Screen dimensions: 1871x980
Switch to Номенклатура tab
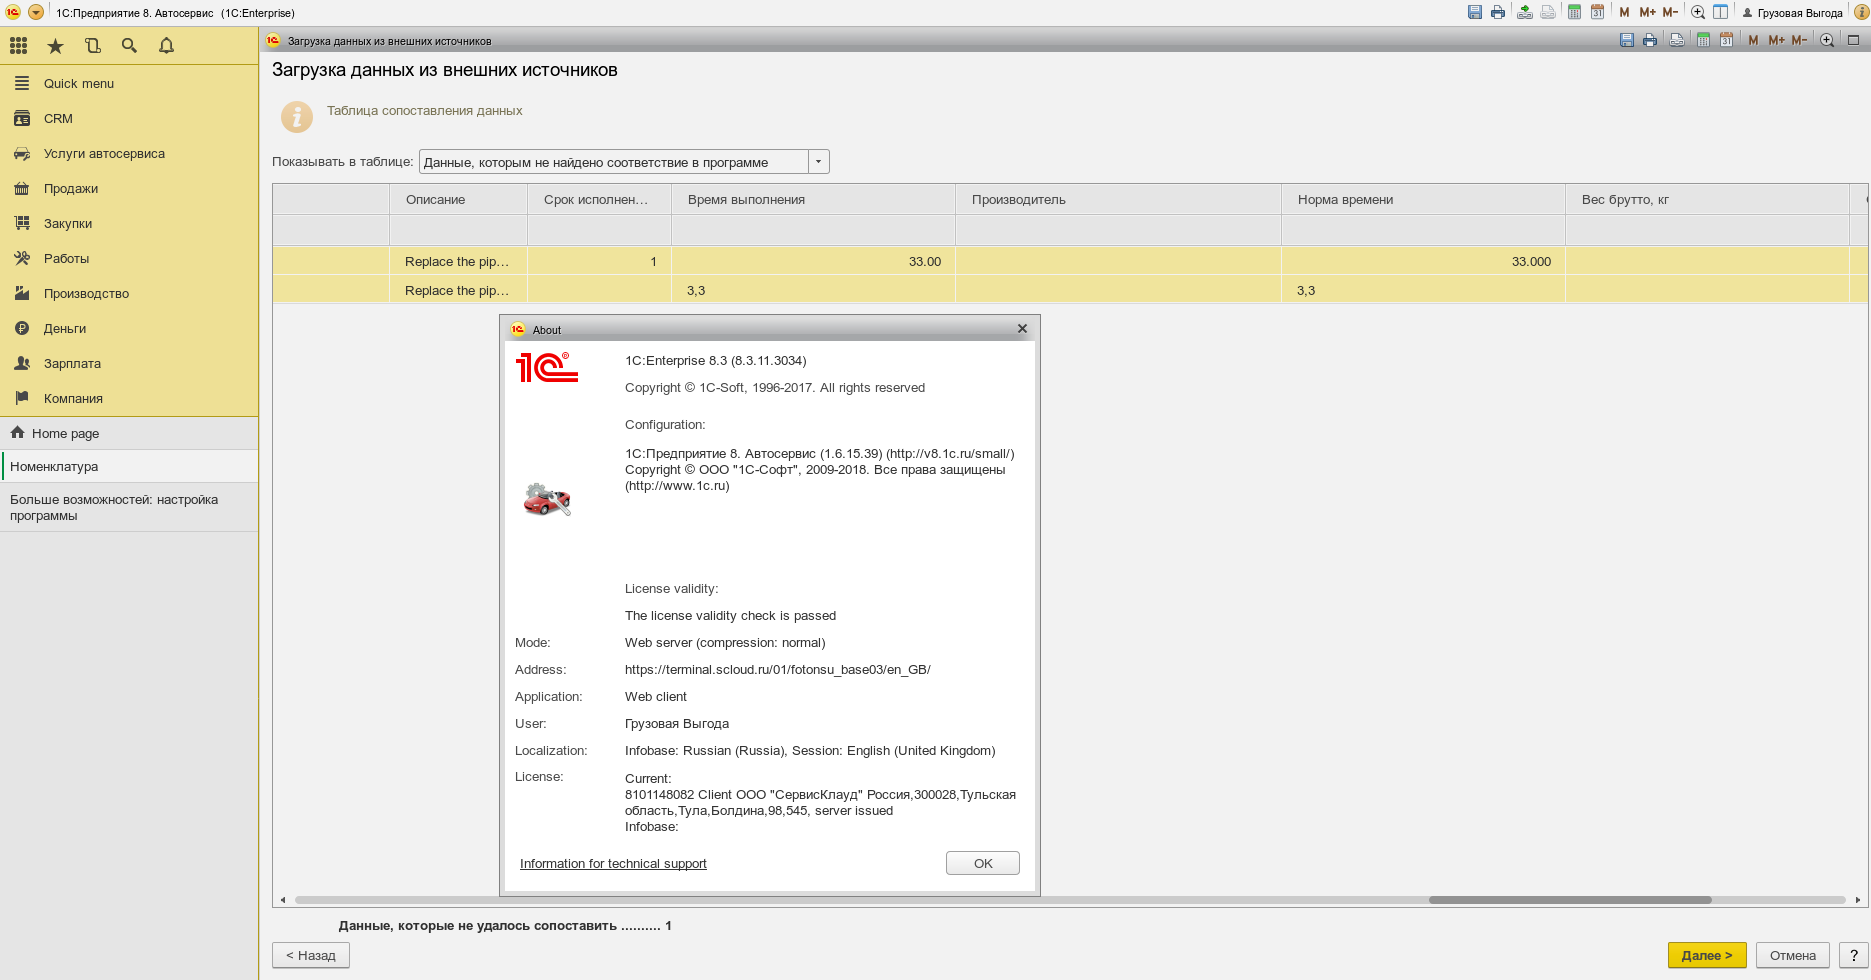pyautogui.click(x=129, y=466)
